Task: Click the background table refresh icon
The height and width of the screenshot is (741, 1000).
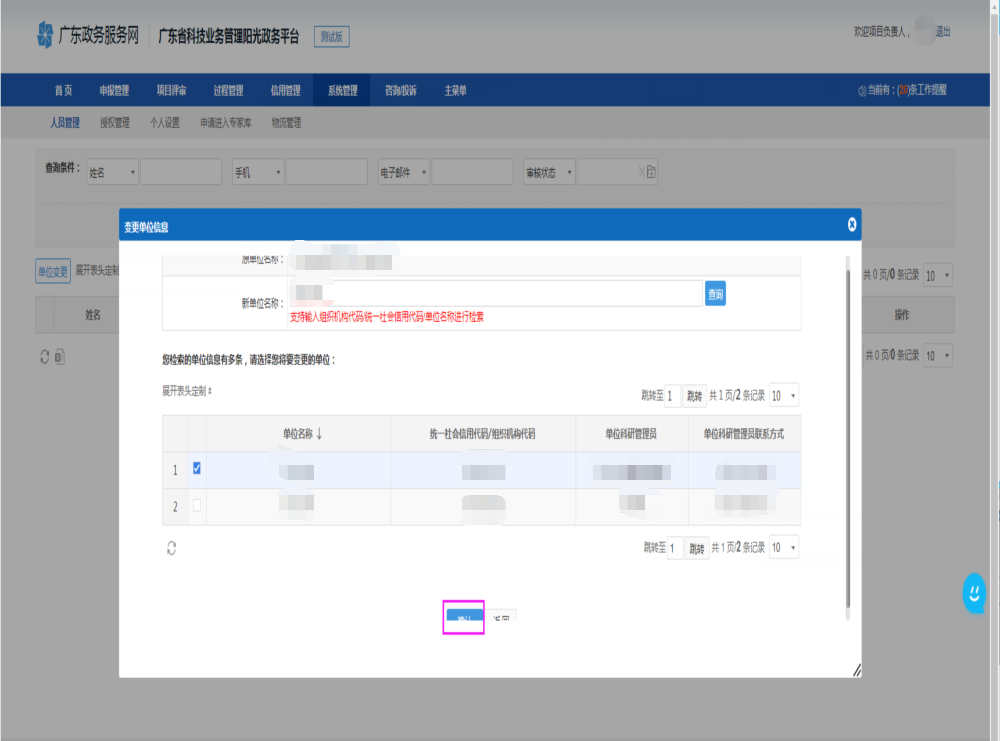Action: (44, 356)
